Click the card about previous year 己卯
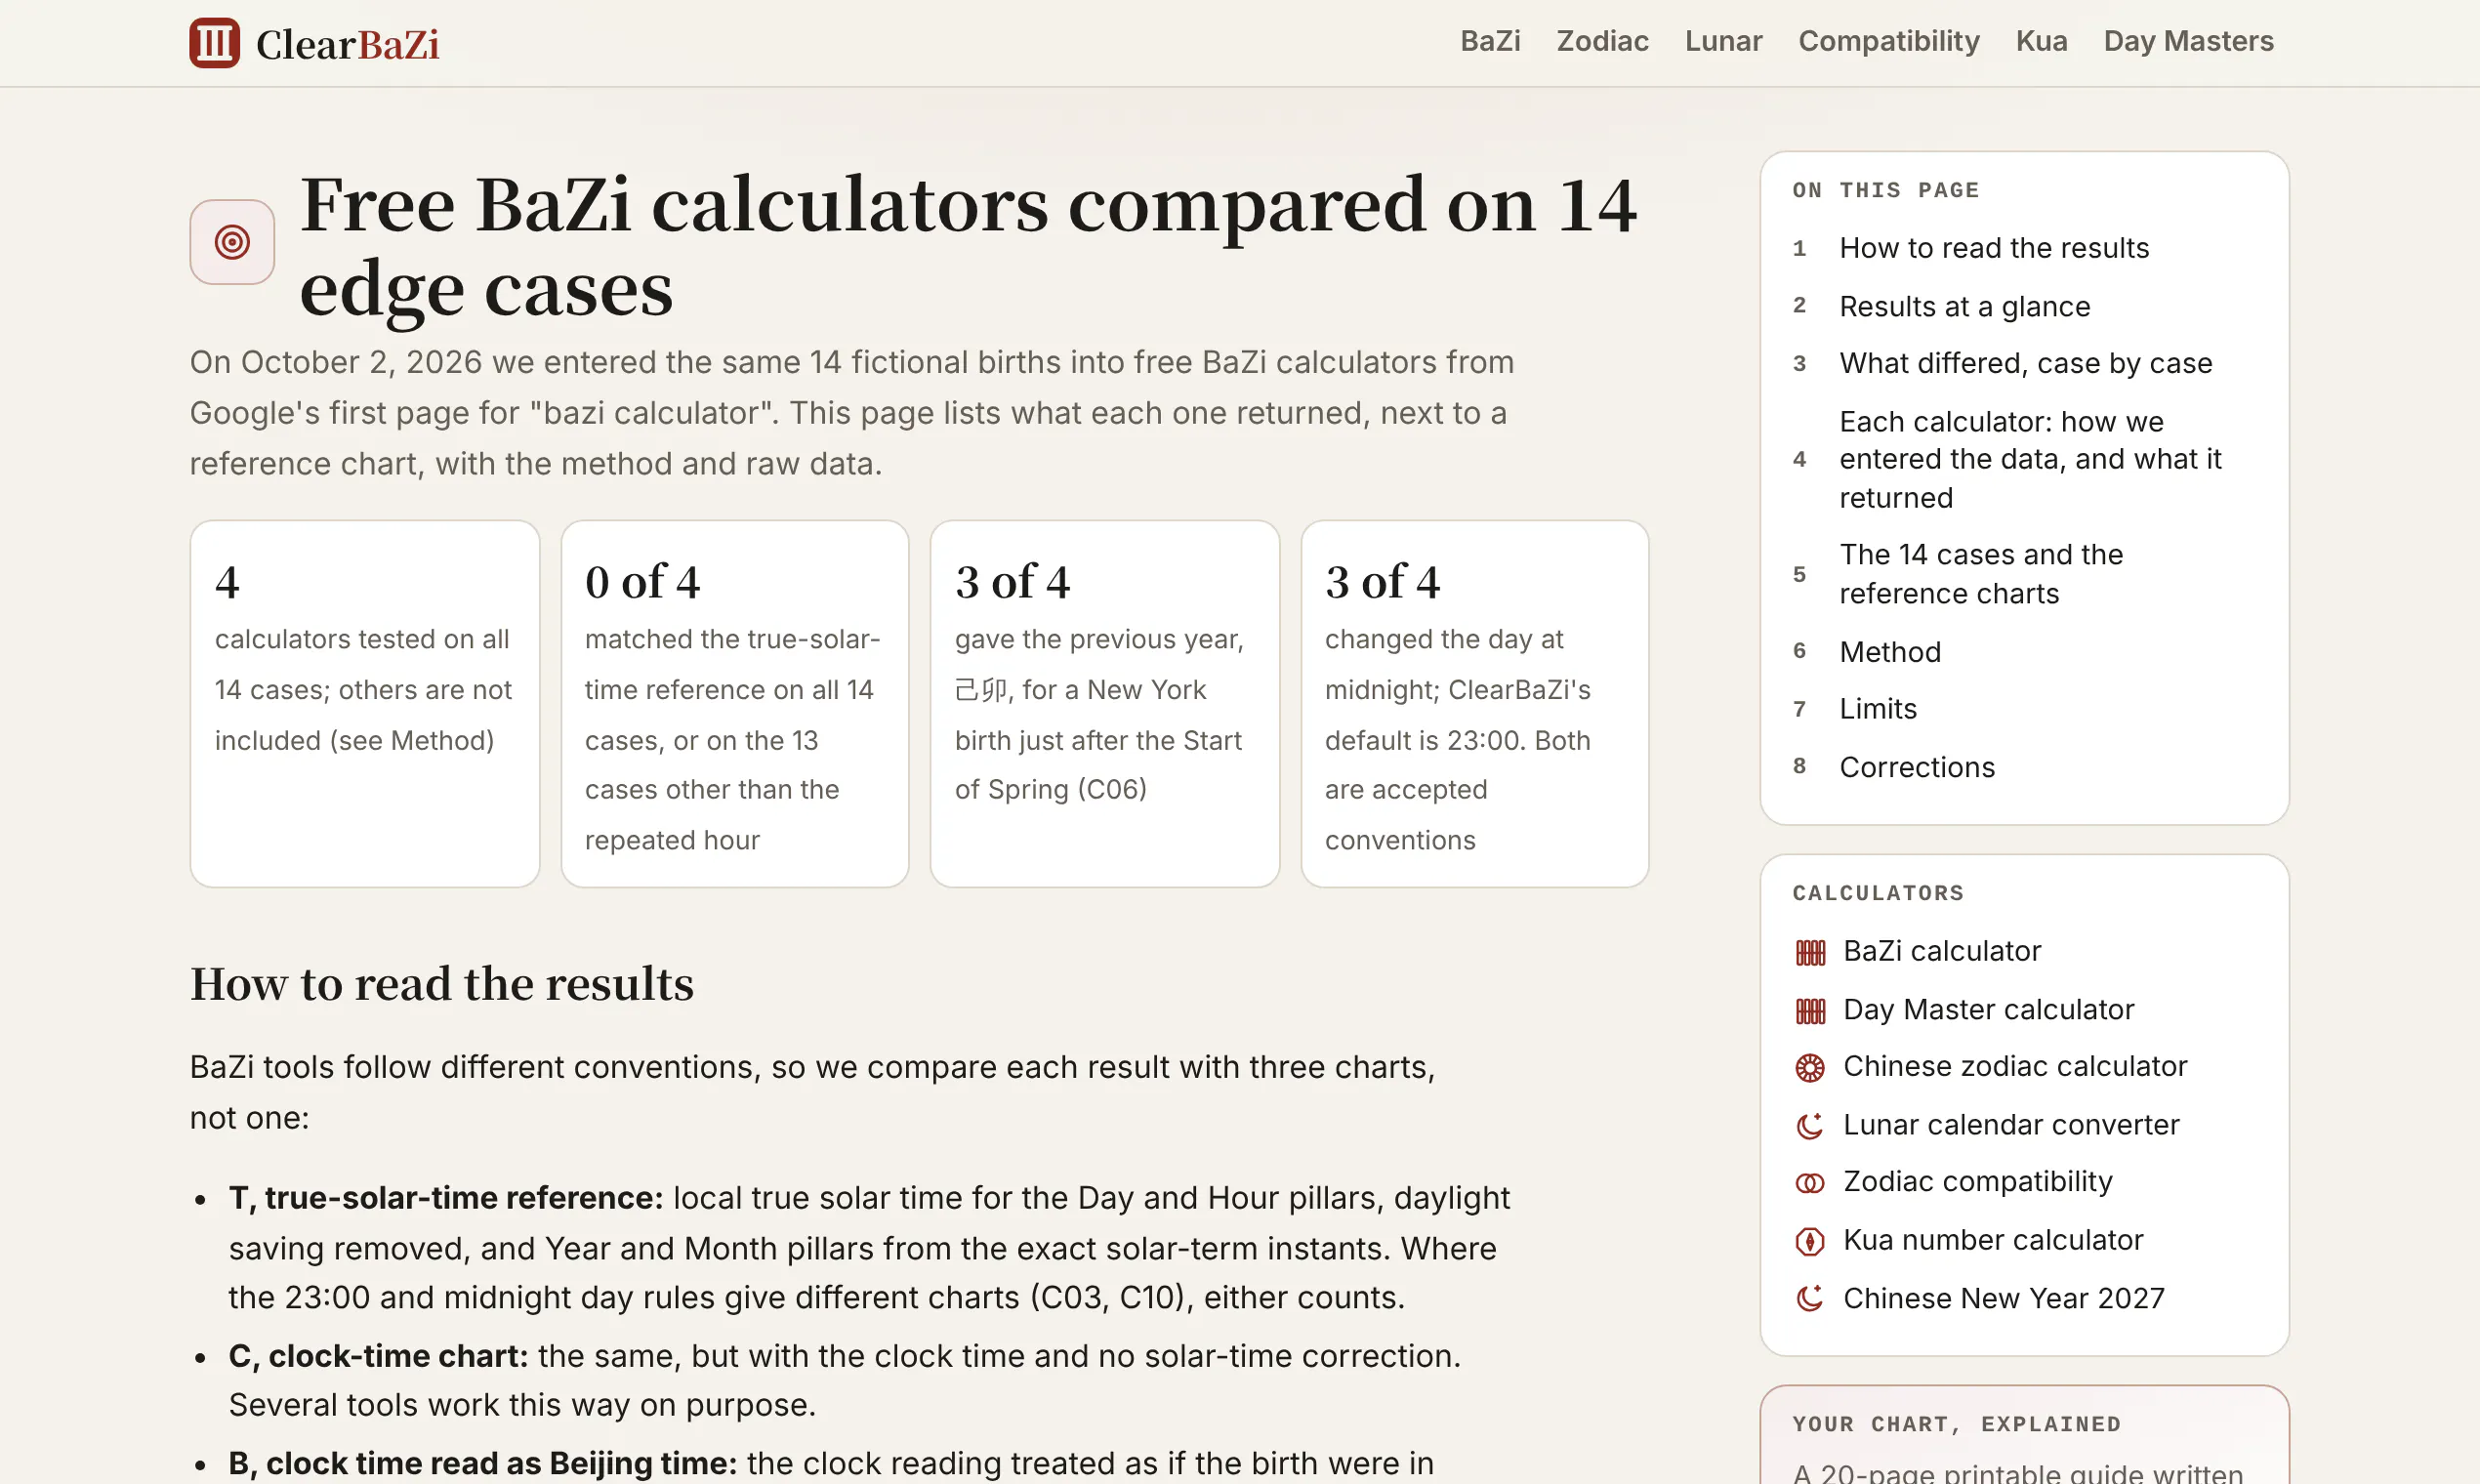The height and width of the screenshot is (1484, 2480). pos(1104,704)
